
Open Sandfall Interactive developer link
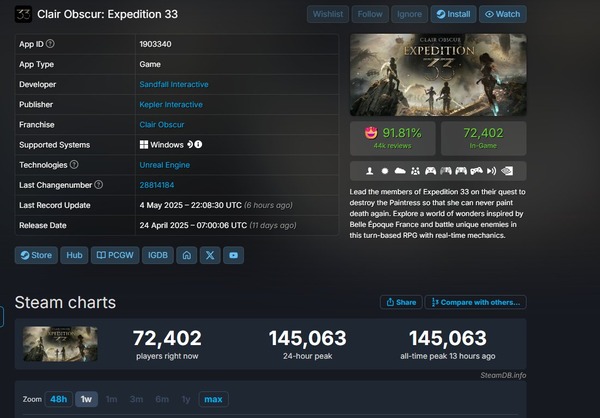(174, 84)
